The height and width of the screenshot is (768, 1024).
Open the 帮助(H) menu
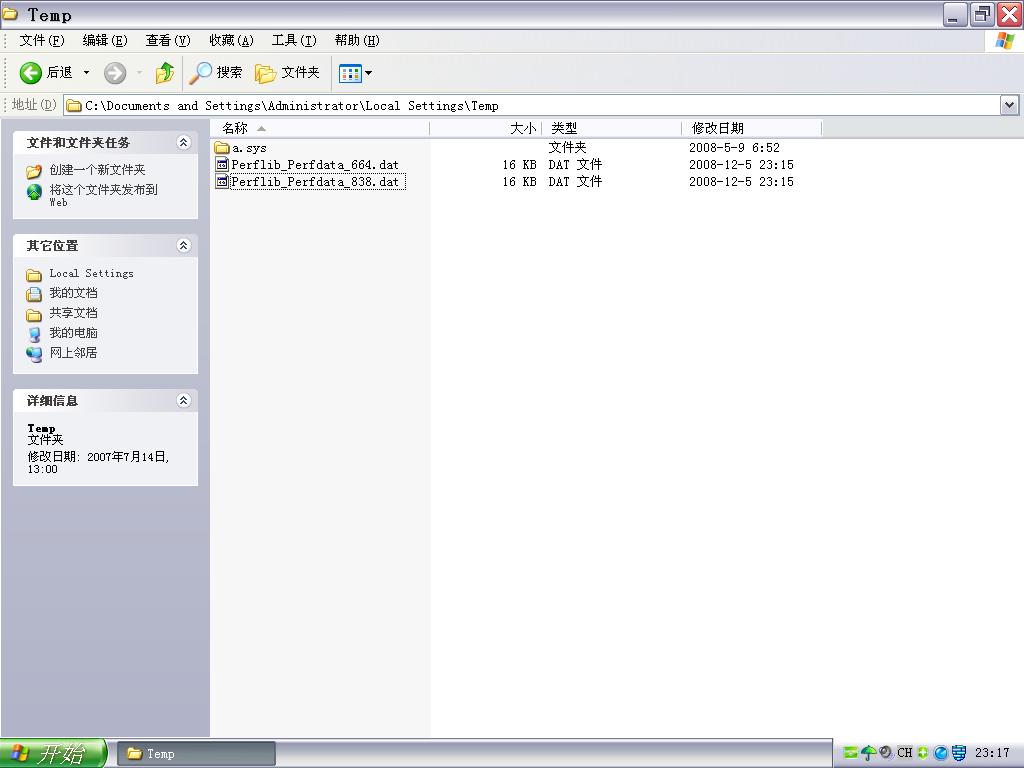click(x=357, y=40)
